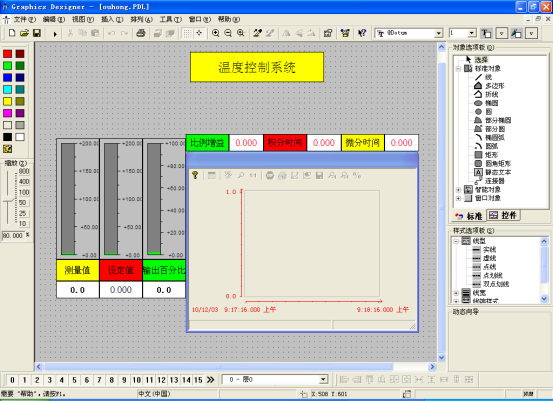Viewport: 553px width, 401px height.
Task: Switch to the 控件 tab
Action: coord(503,215)
